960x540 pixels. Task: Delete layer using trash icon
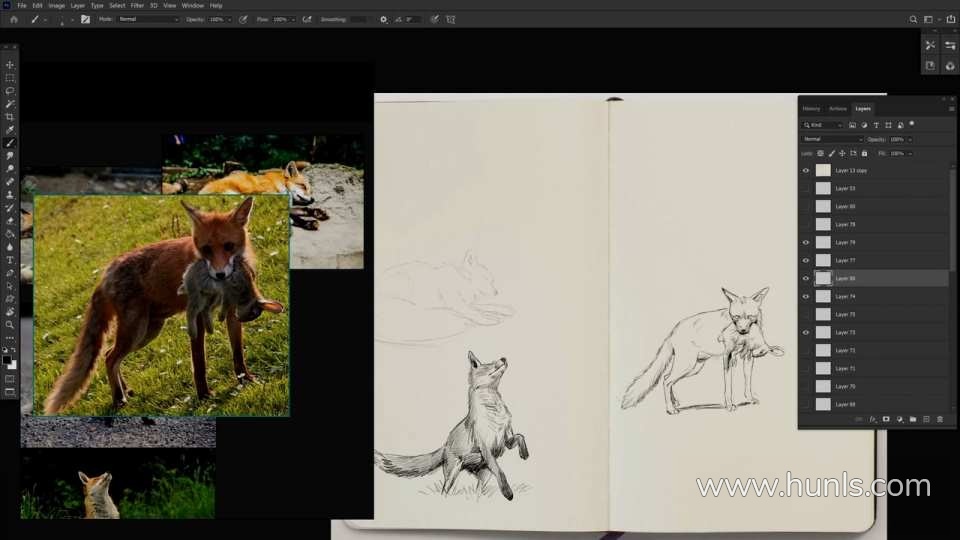pyautogui.click(x=939, y=419)
